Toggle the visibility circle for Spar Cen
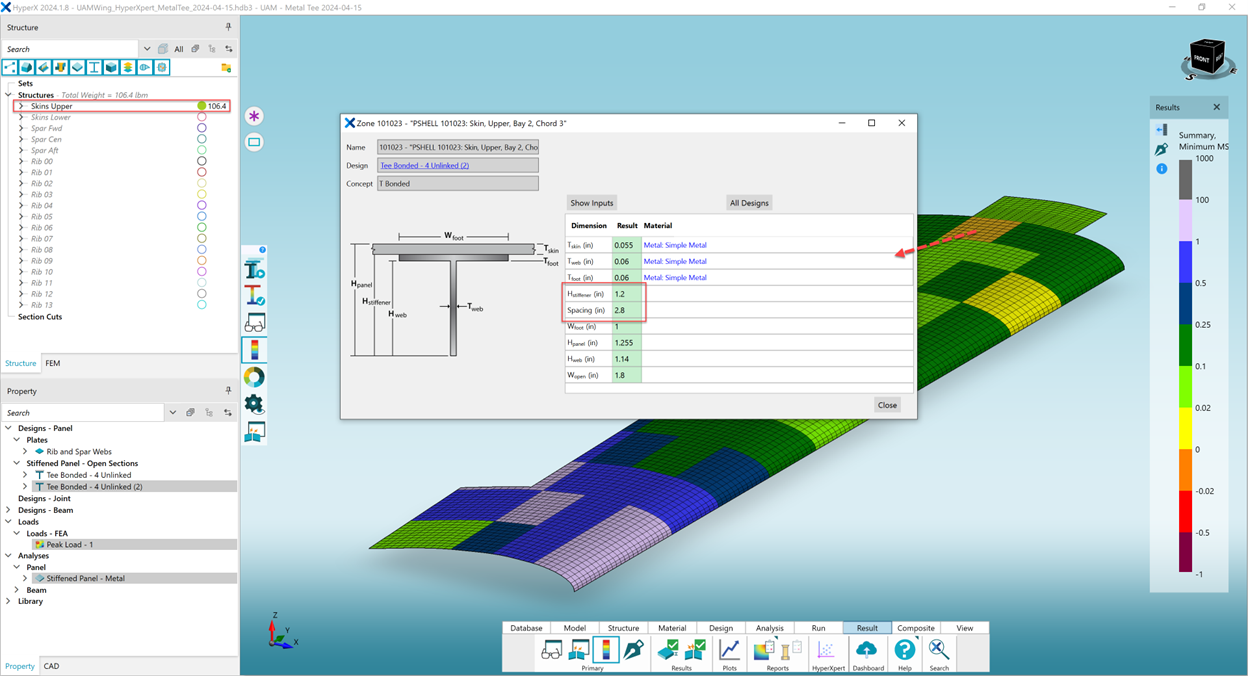Screen dimensions: 1248x676 point(201,139)
